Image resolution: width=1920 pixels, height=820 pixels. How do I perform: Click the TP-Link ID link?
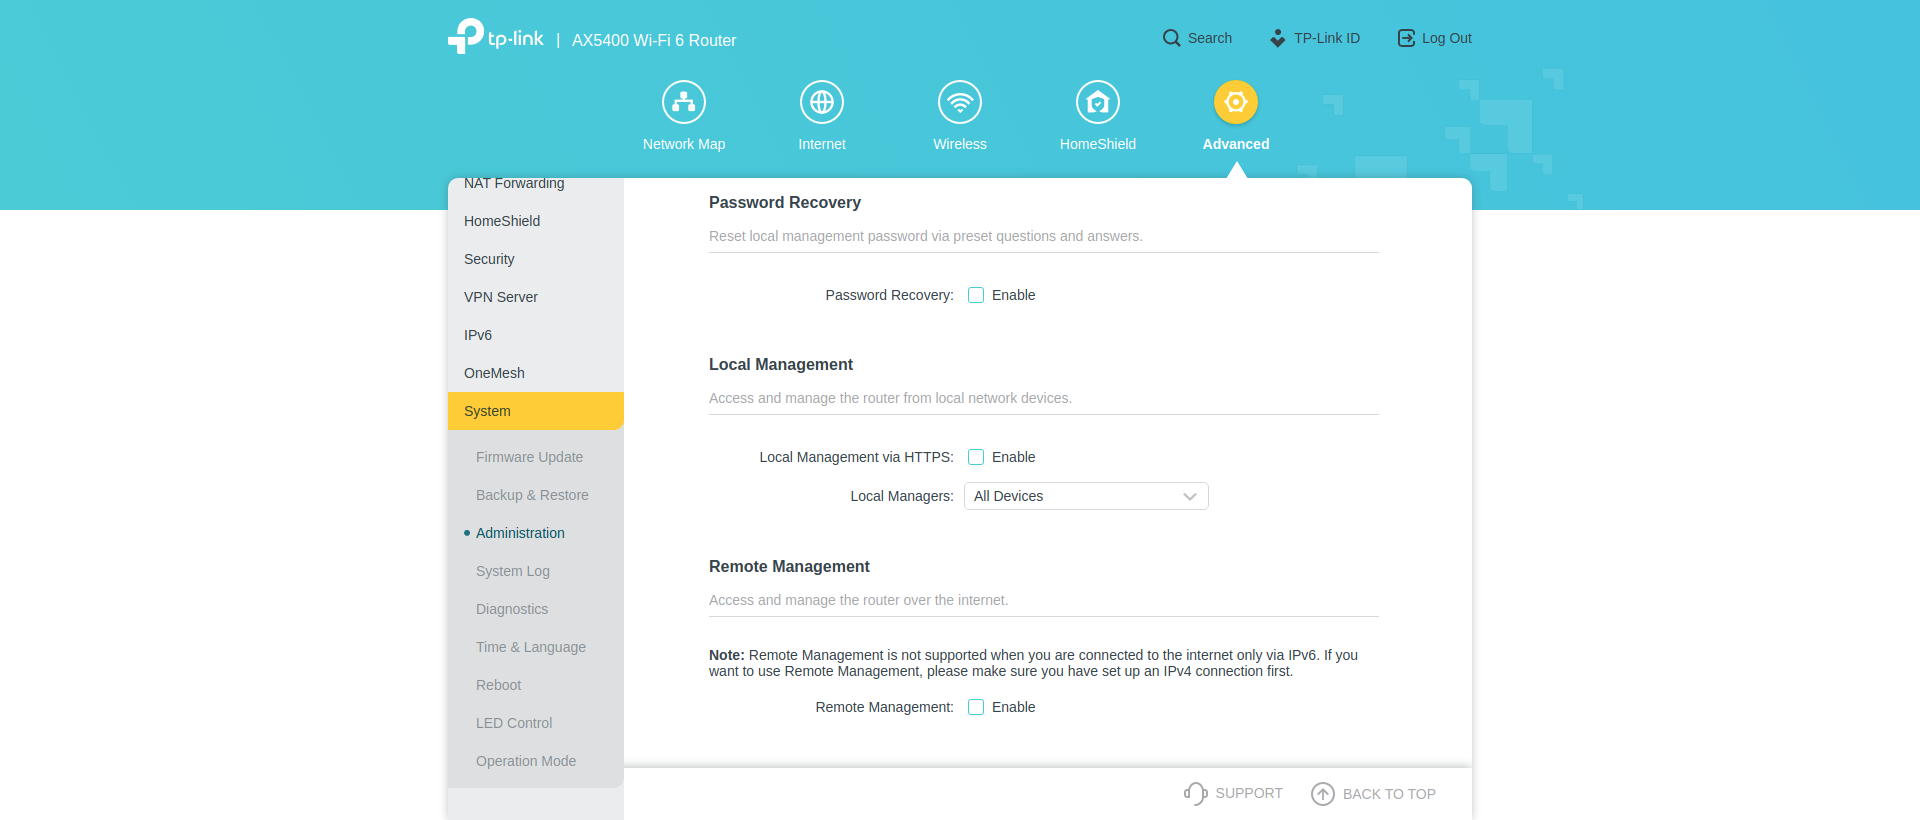(x=1315, y=38)
